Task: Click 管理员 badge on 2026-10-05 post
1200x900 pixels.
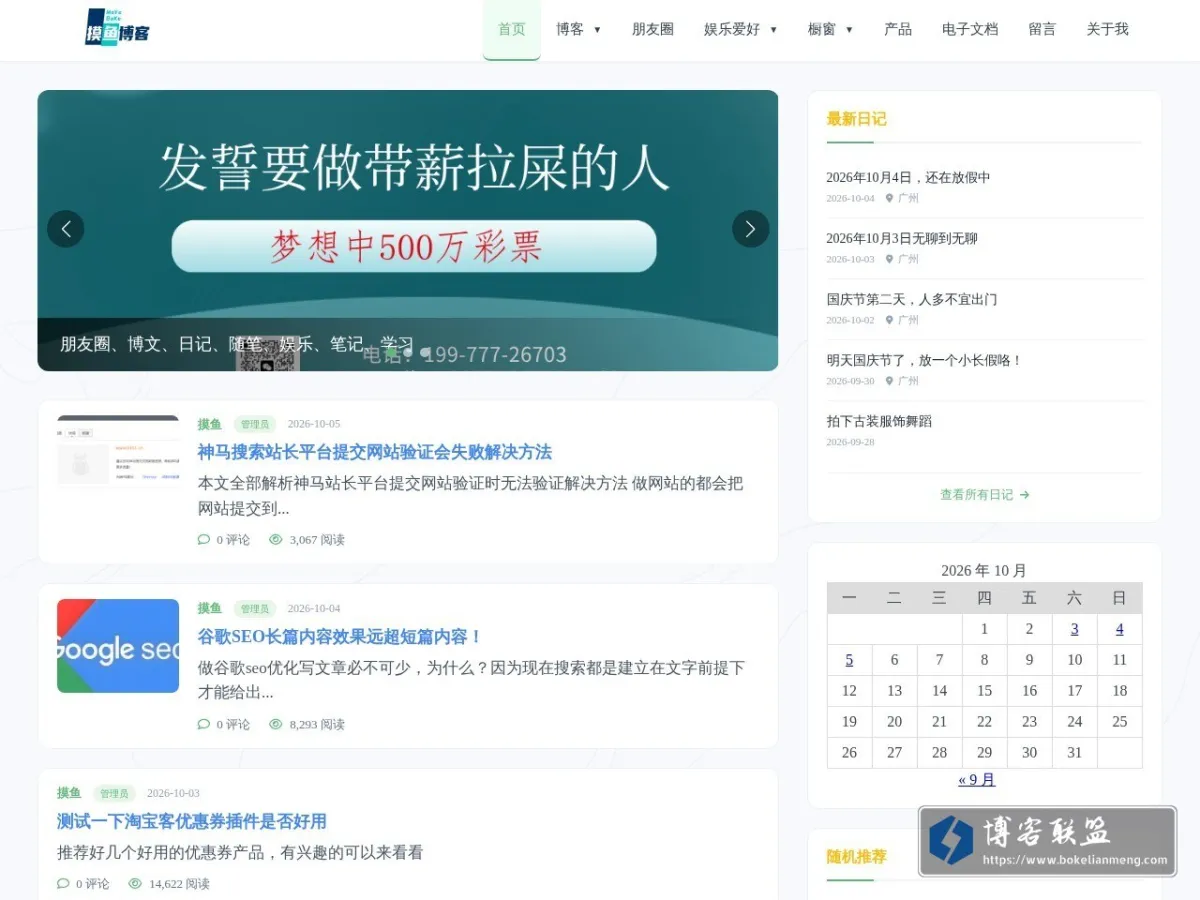Action: (255, 424)
